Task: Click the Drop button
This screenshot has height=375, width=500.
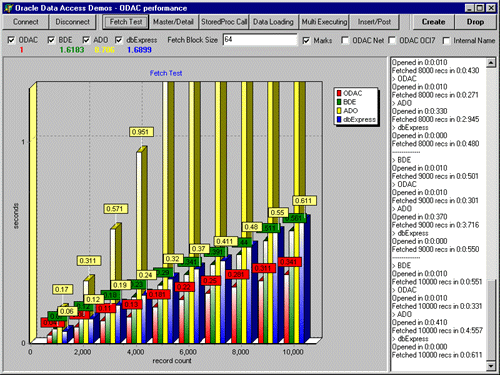Action: [475, 22]
